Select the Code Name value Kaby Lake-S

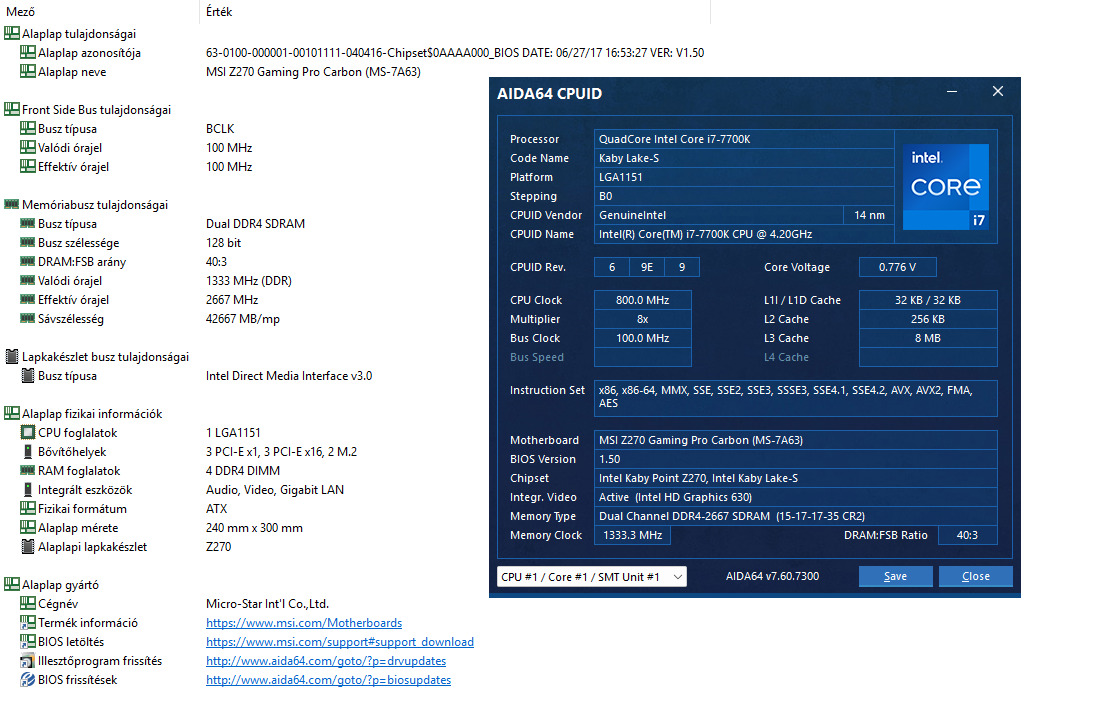pyautogui.click(x=744, y=158)
